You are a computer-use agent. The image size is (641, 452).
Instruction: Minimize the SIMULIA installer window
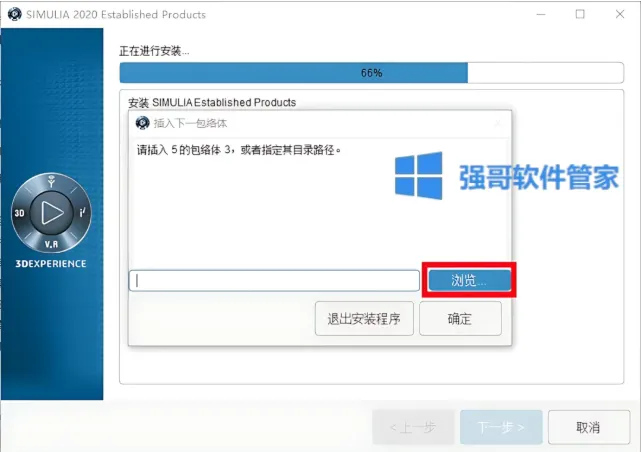[x=541, y=14]
